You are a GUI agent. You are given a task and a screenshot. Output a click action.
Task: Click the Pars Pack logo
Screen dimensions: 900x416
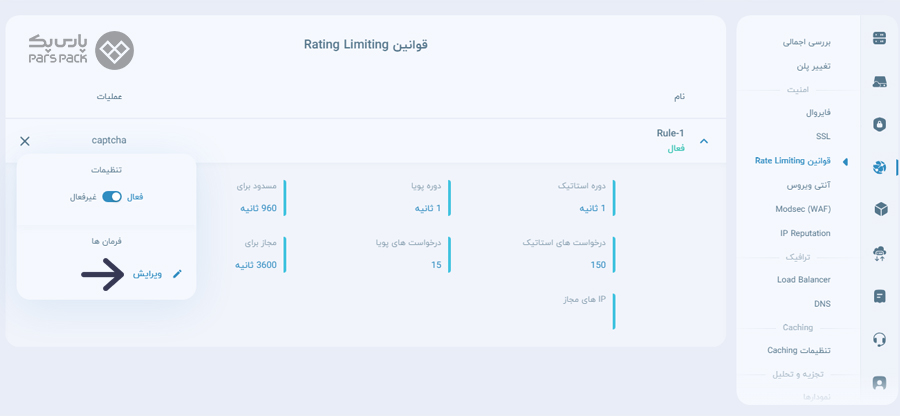point(81,51)
